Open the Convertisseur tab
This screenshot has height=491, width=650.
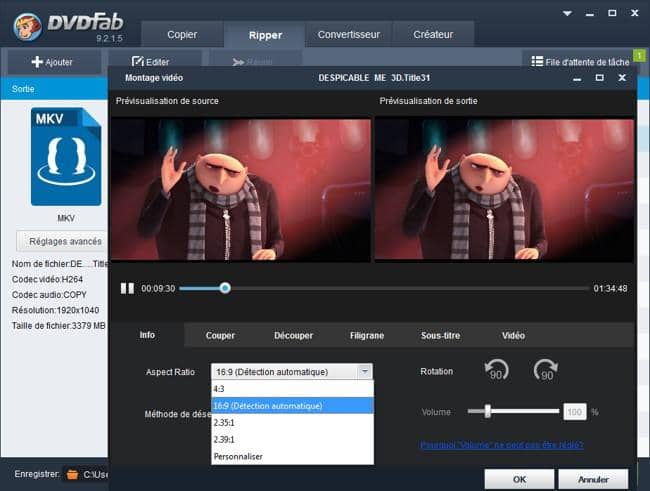pyautogui.click(x=349, y=34)
